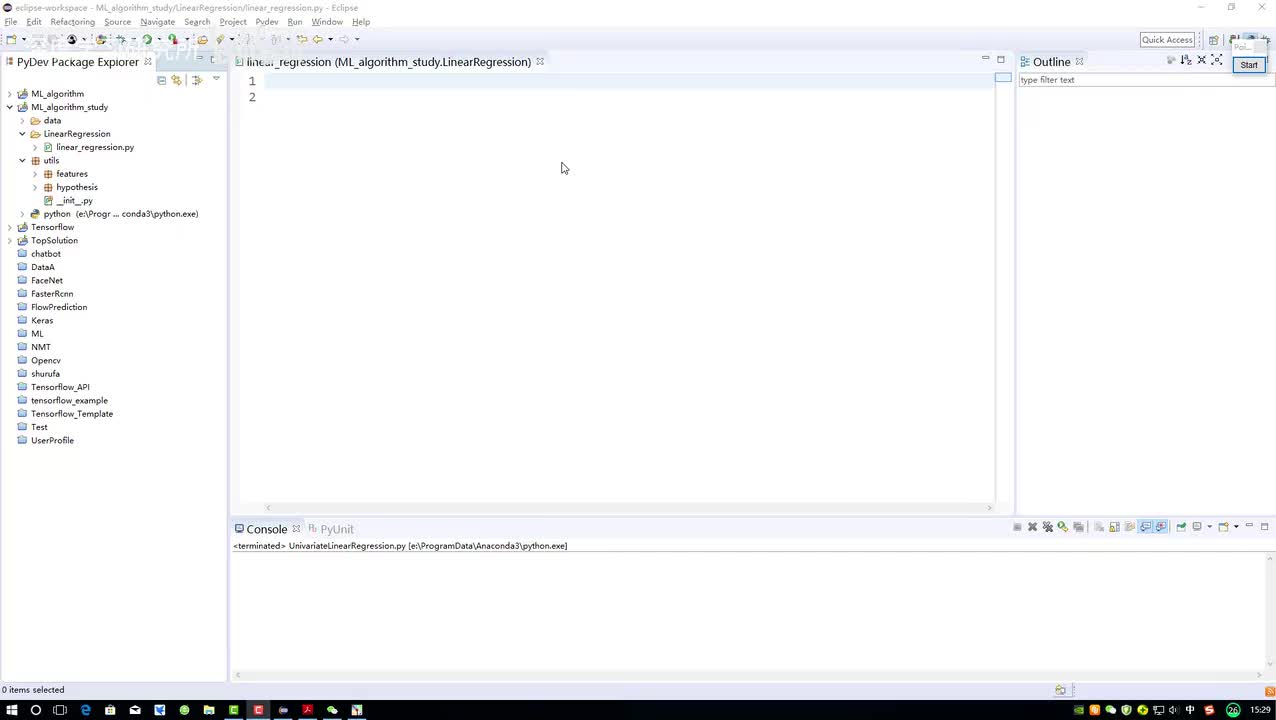Click Remove All Terminated Launches icon
Screen dimensions: 1276x720
coord(1048,527)
